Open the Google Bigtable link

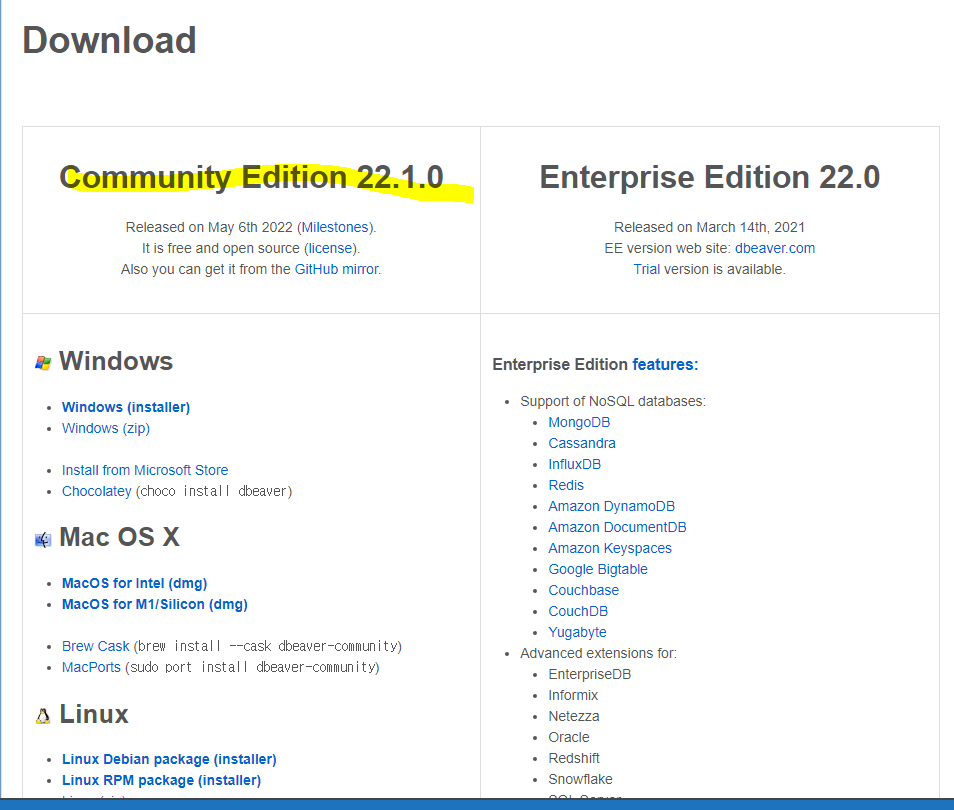pyautogui.click(x=597, y=569)
